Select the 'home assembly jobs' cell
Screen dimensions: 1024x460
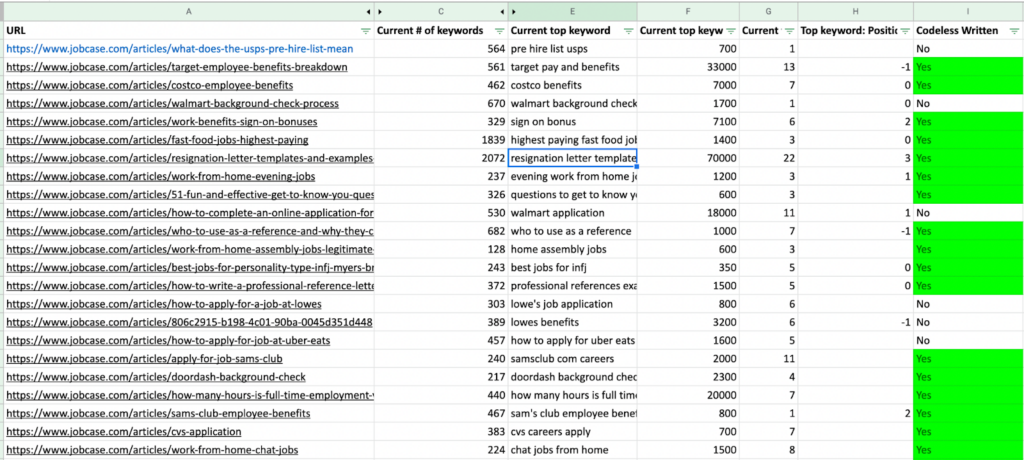(573, 250)
